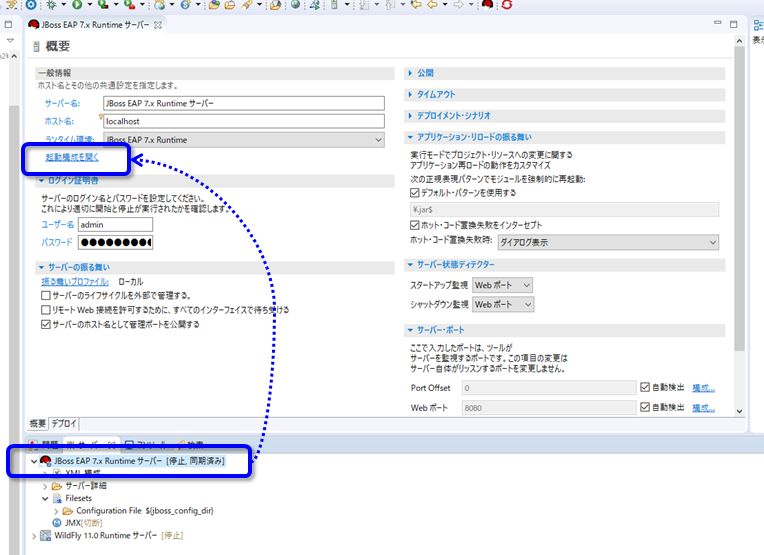764x555 pixels.
Task: Click the last edit location arrow icon
Action: coord(416,5)
